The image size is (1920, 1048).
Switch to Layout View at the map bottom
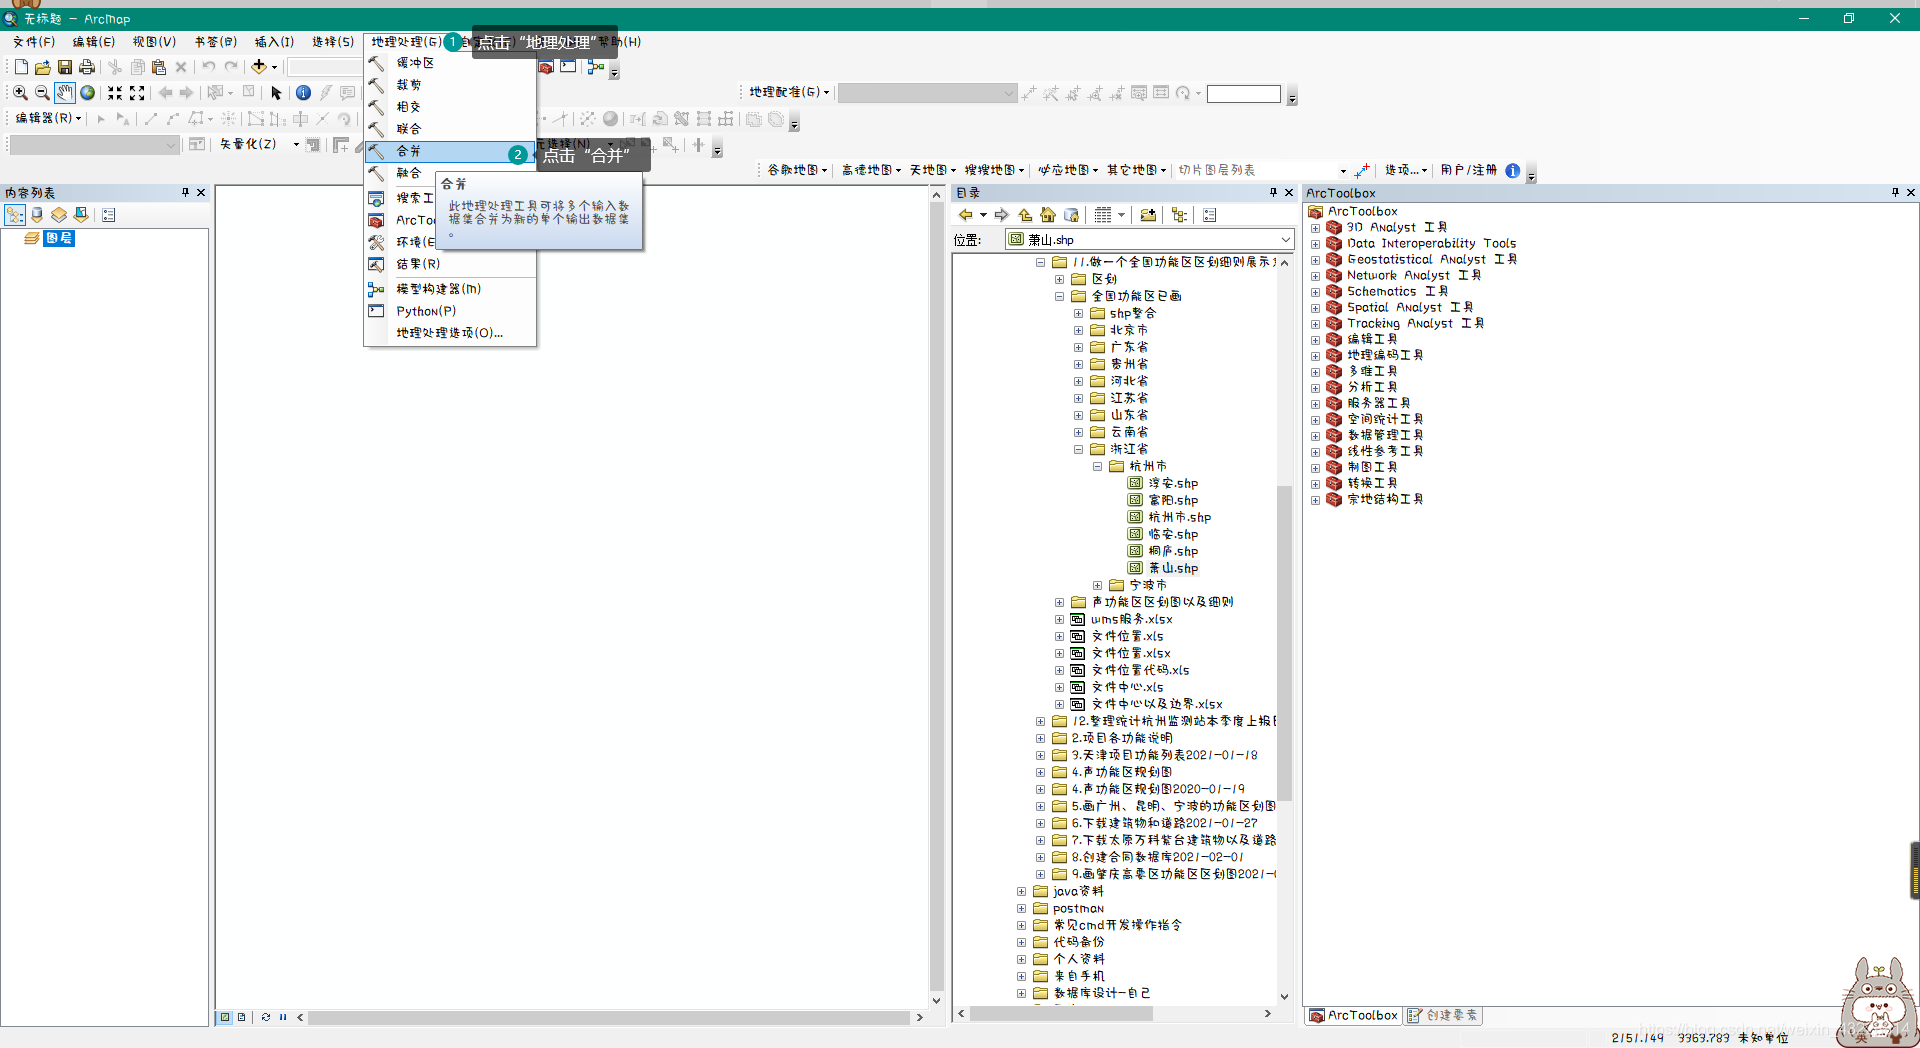point(242,1017)
